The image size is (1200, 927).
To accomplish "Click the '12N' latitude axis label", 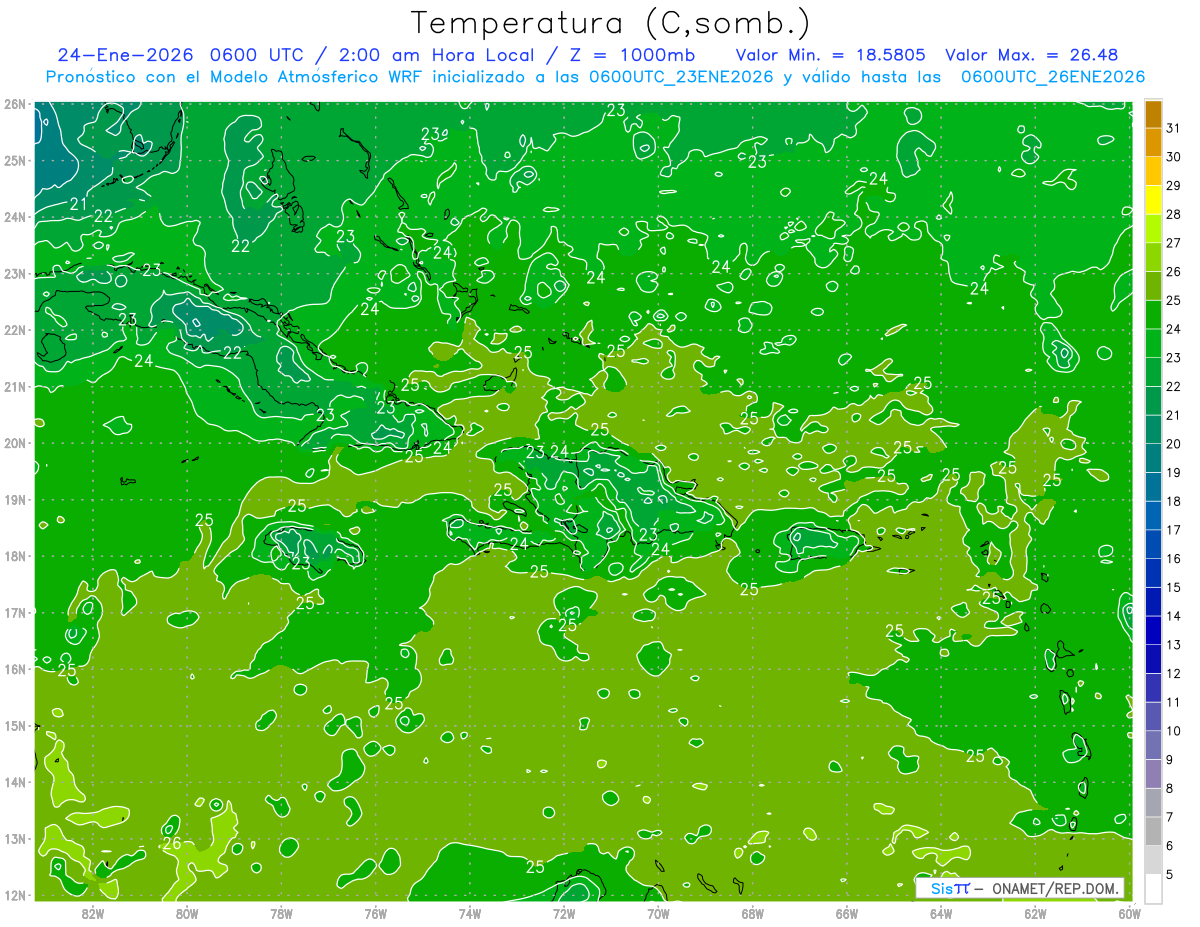I will tap(15, 895).
